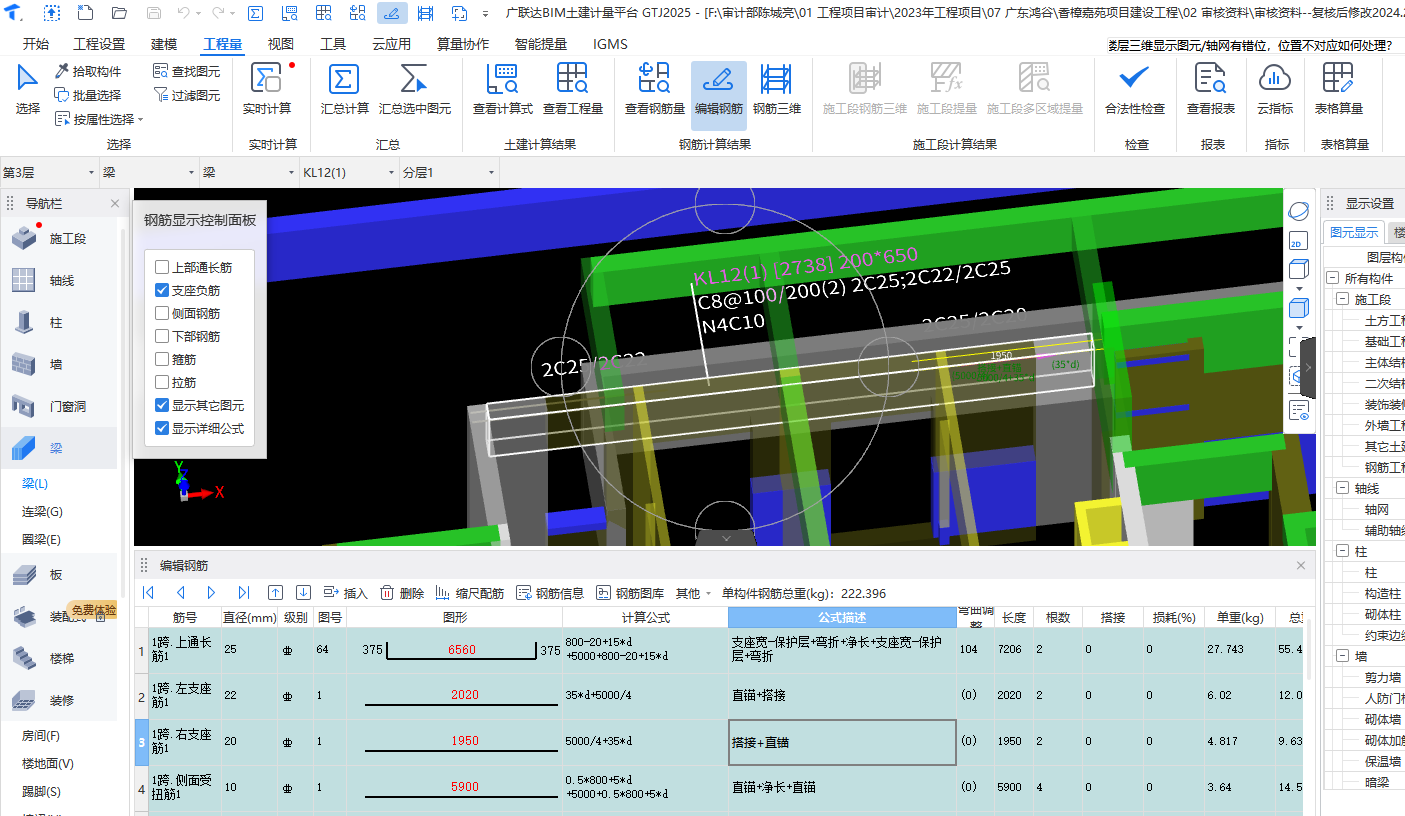The image size is (1405, 816).
Task: Click 钢筋三维 rebar 3D icon
Action: tap(777, 89)
